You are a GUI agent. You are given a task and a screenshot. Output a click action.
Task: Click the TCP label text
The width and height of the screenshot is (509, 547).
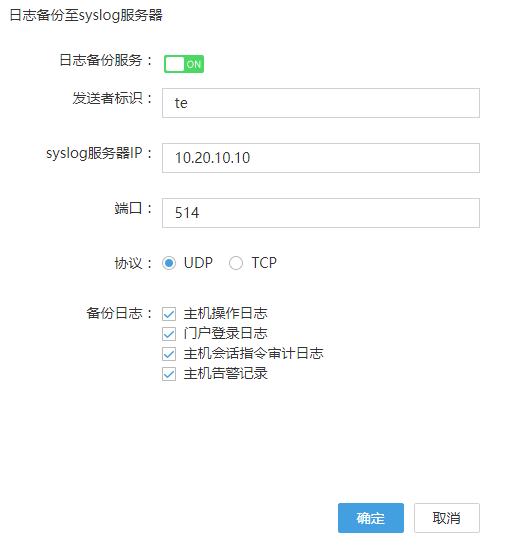[x=264, y=263]
